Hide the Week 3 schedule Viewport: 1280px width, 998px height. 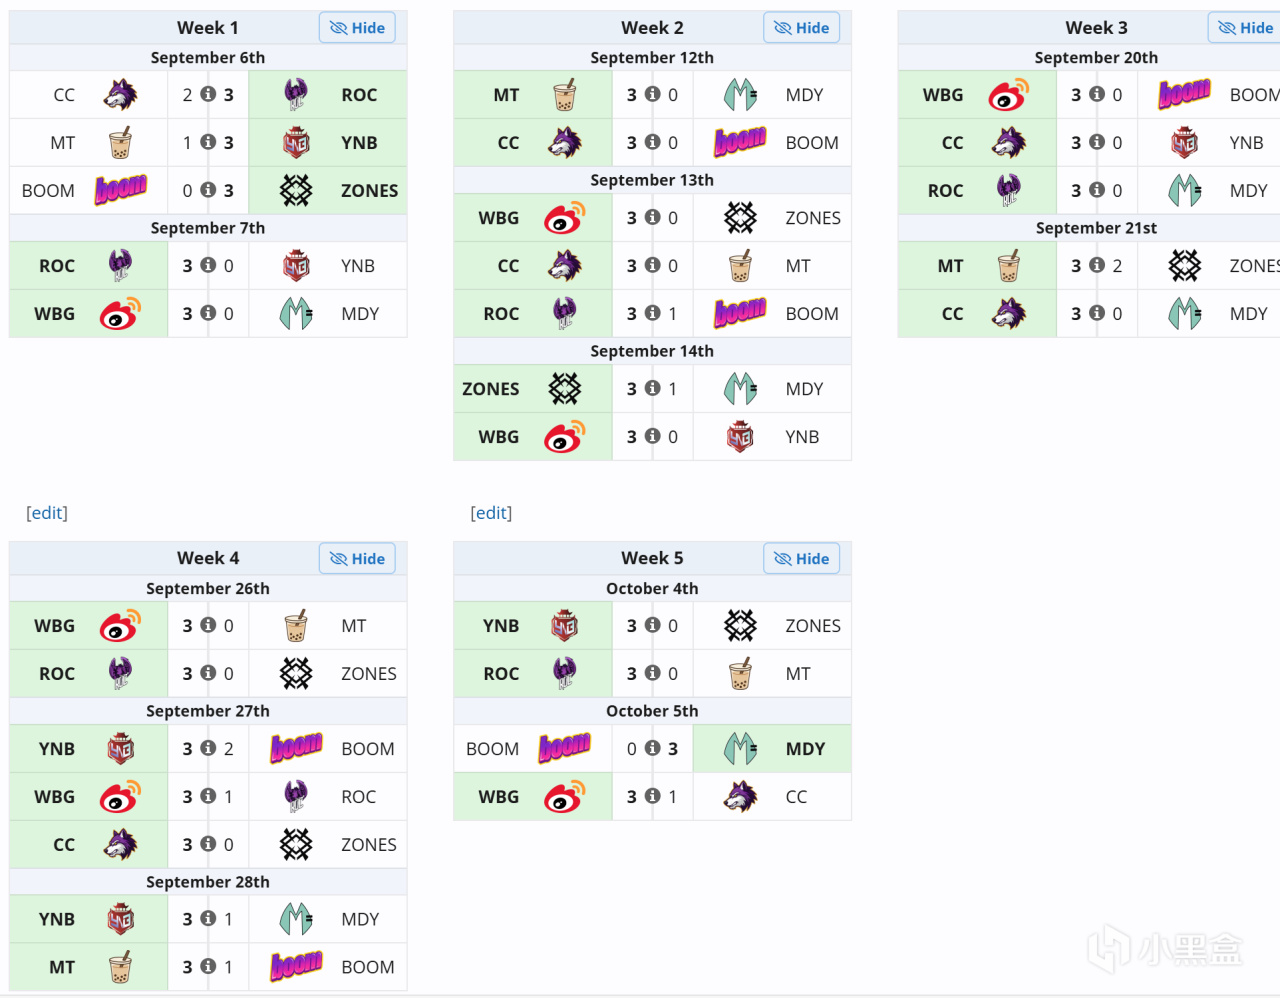(1245, 28)
